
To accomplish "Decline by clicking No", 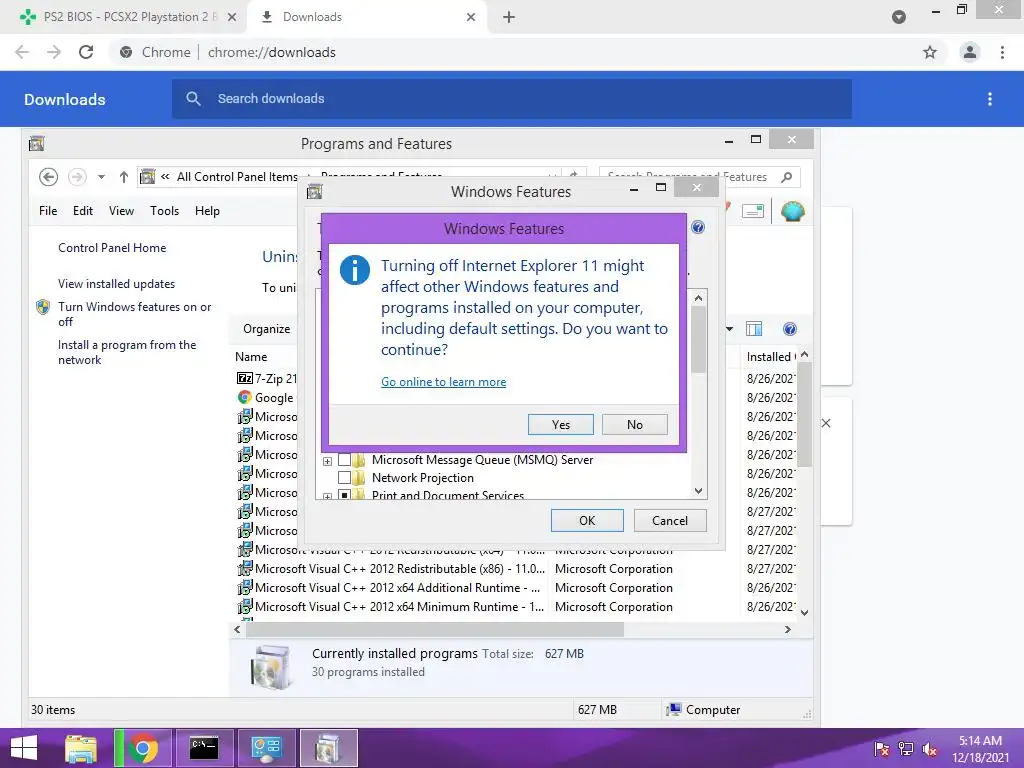I will click(634, 424).
